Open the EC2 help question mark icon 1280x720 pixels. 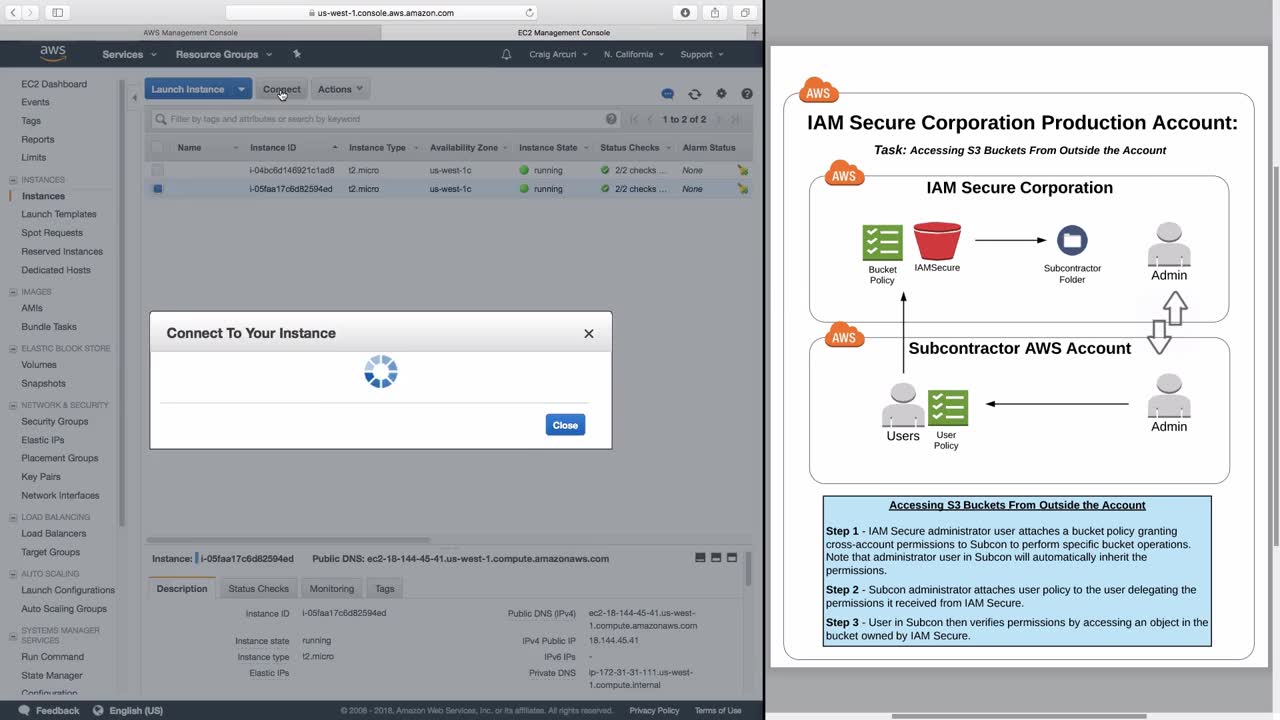(747, 94)
